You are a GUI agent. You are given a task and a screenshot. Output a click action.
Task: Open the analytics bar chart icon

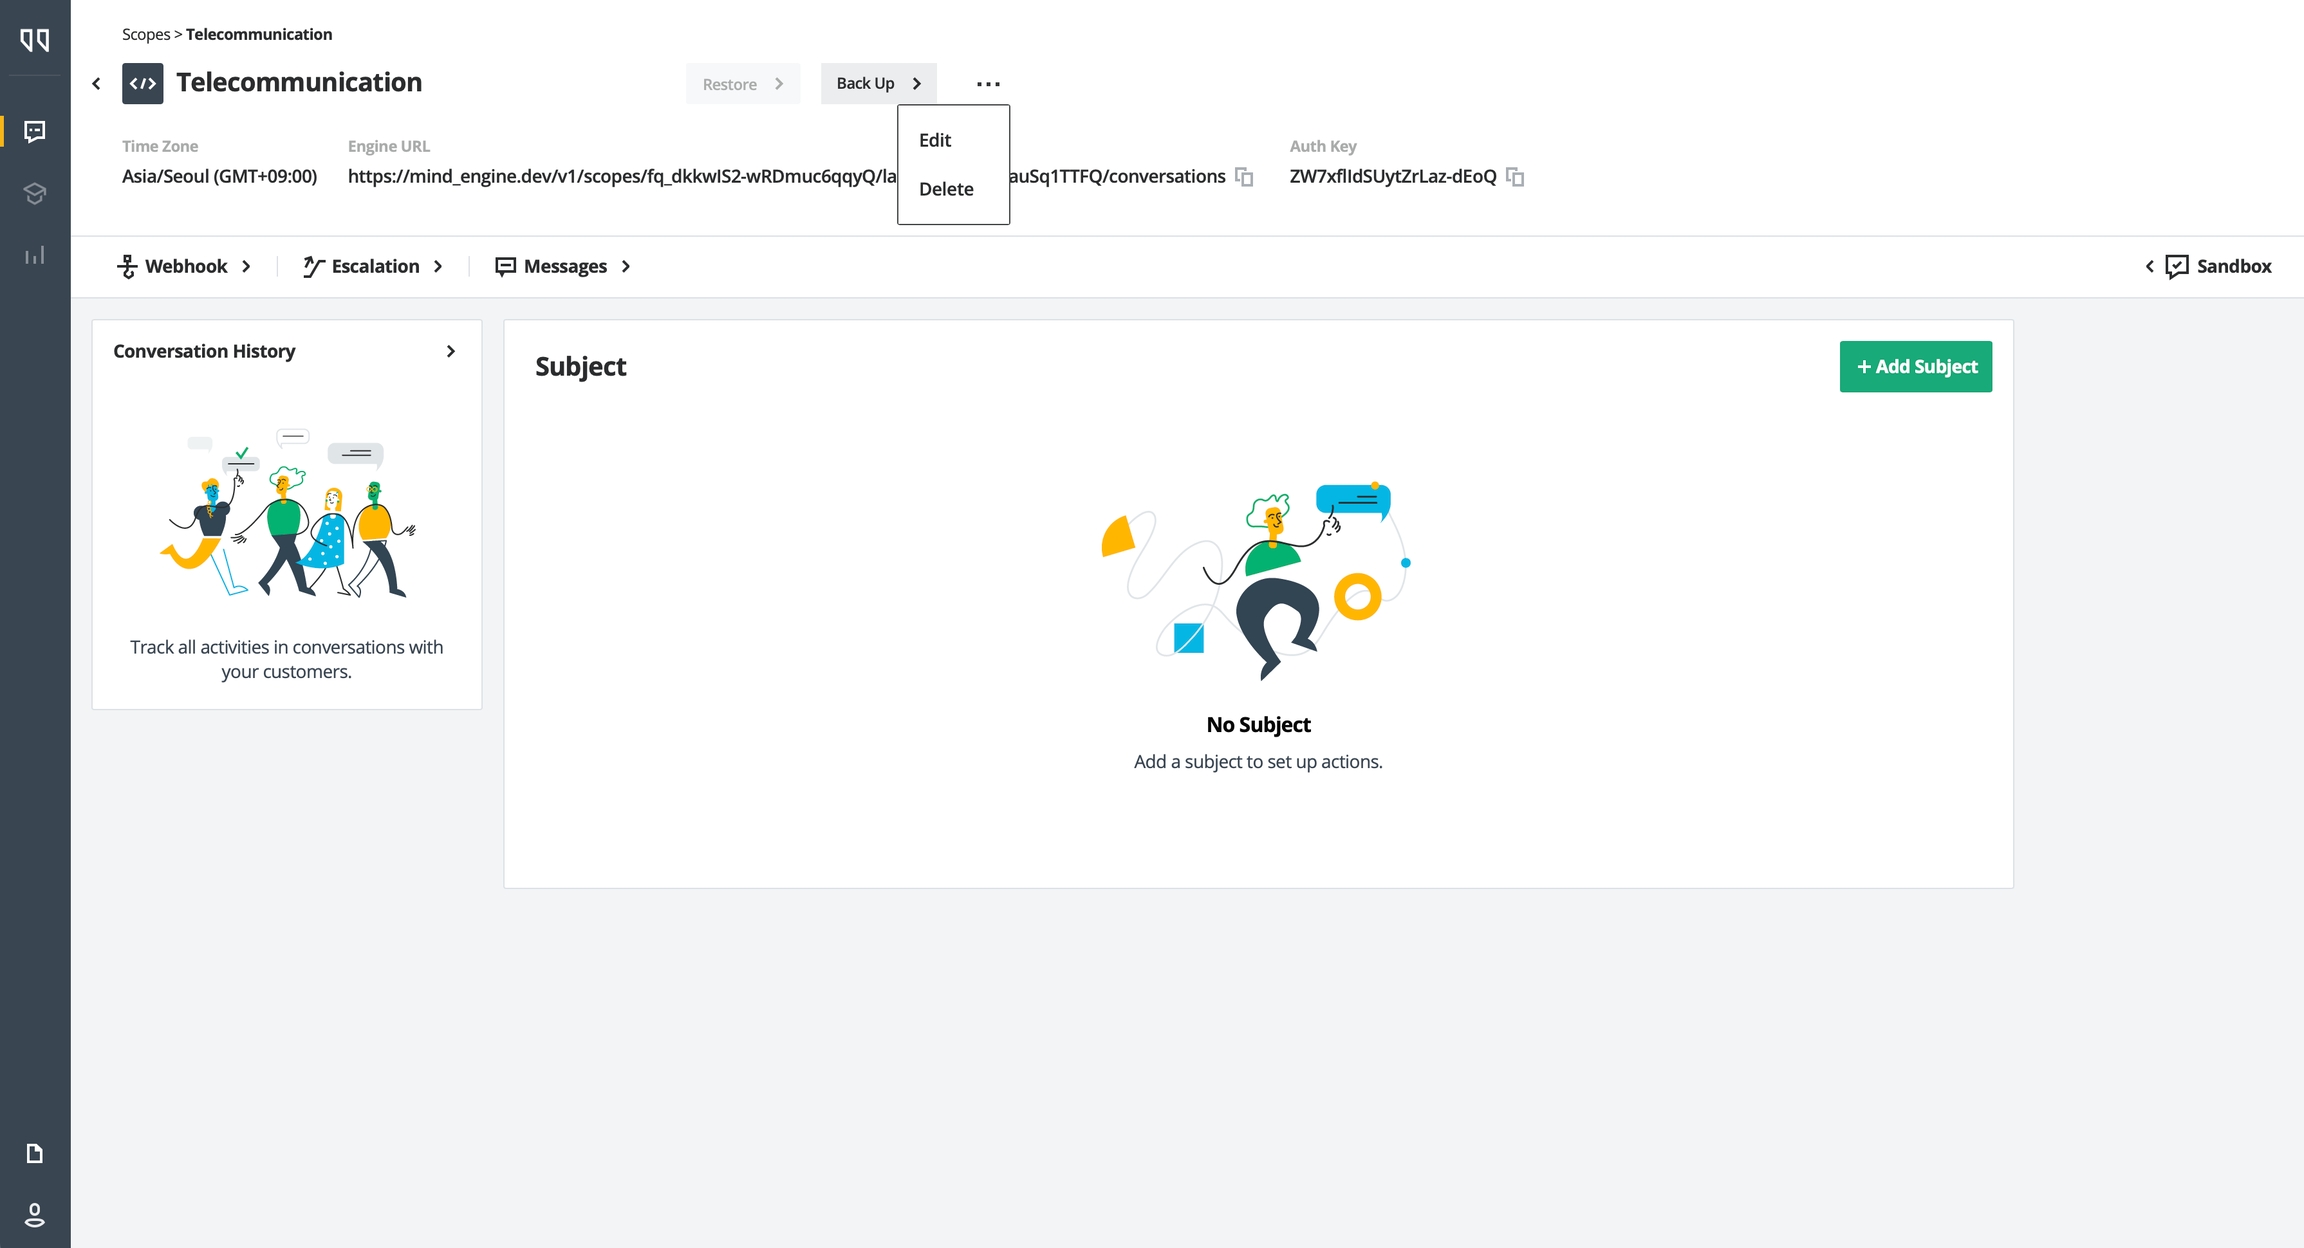(x=35, y=255)
